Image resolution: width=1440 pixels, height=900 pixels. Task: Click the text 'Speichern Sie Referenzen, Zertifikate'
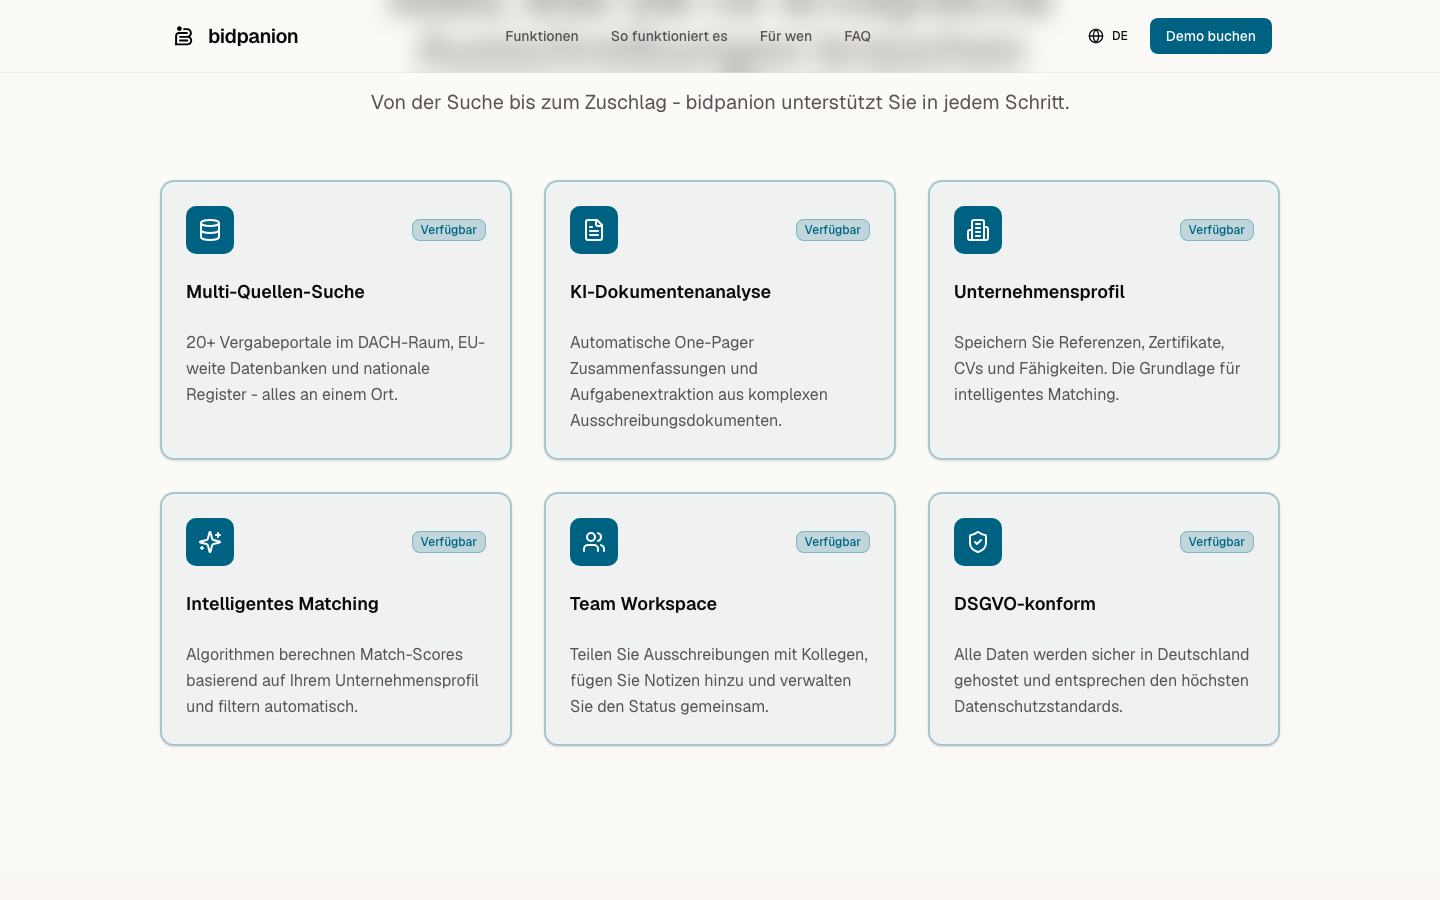tap(1097, 368)
